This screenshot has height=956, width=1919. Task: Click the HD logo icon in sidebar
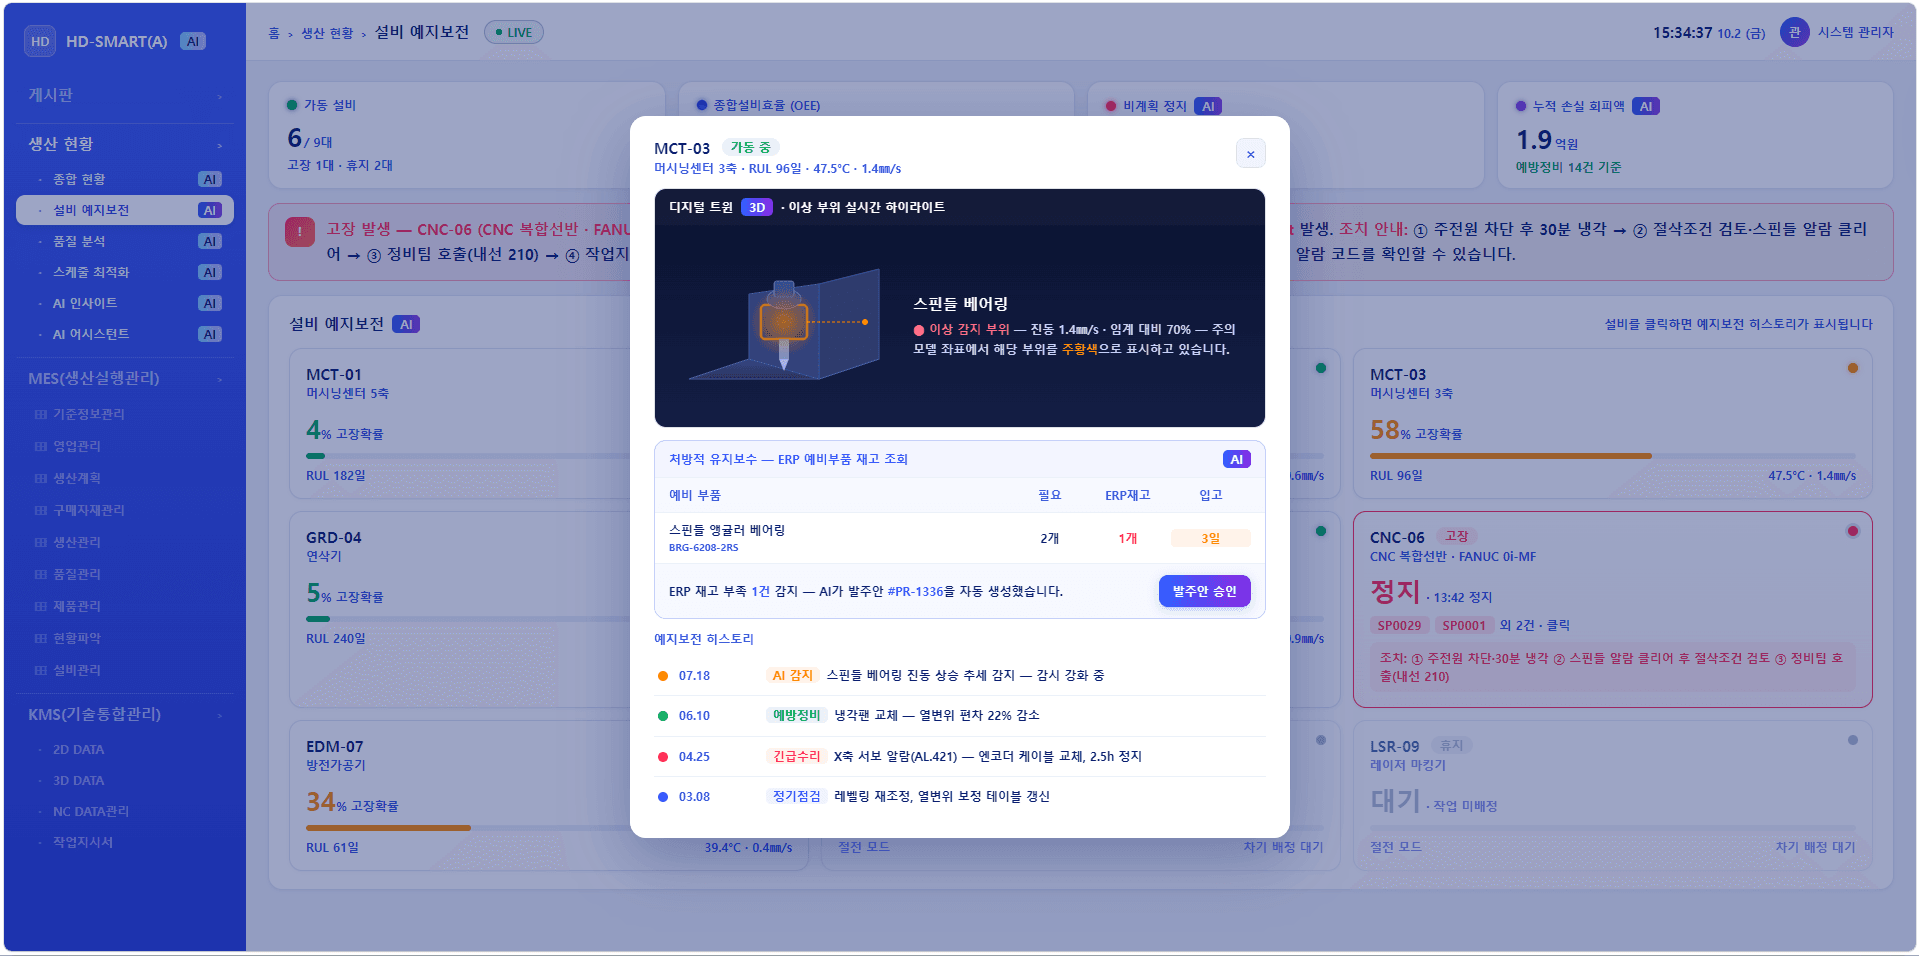(x=40, y=41)
